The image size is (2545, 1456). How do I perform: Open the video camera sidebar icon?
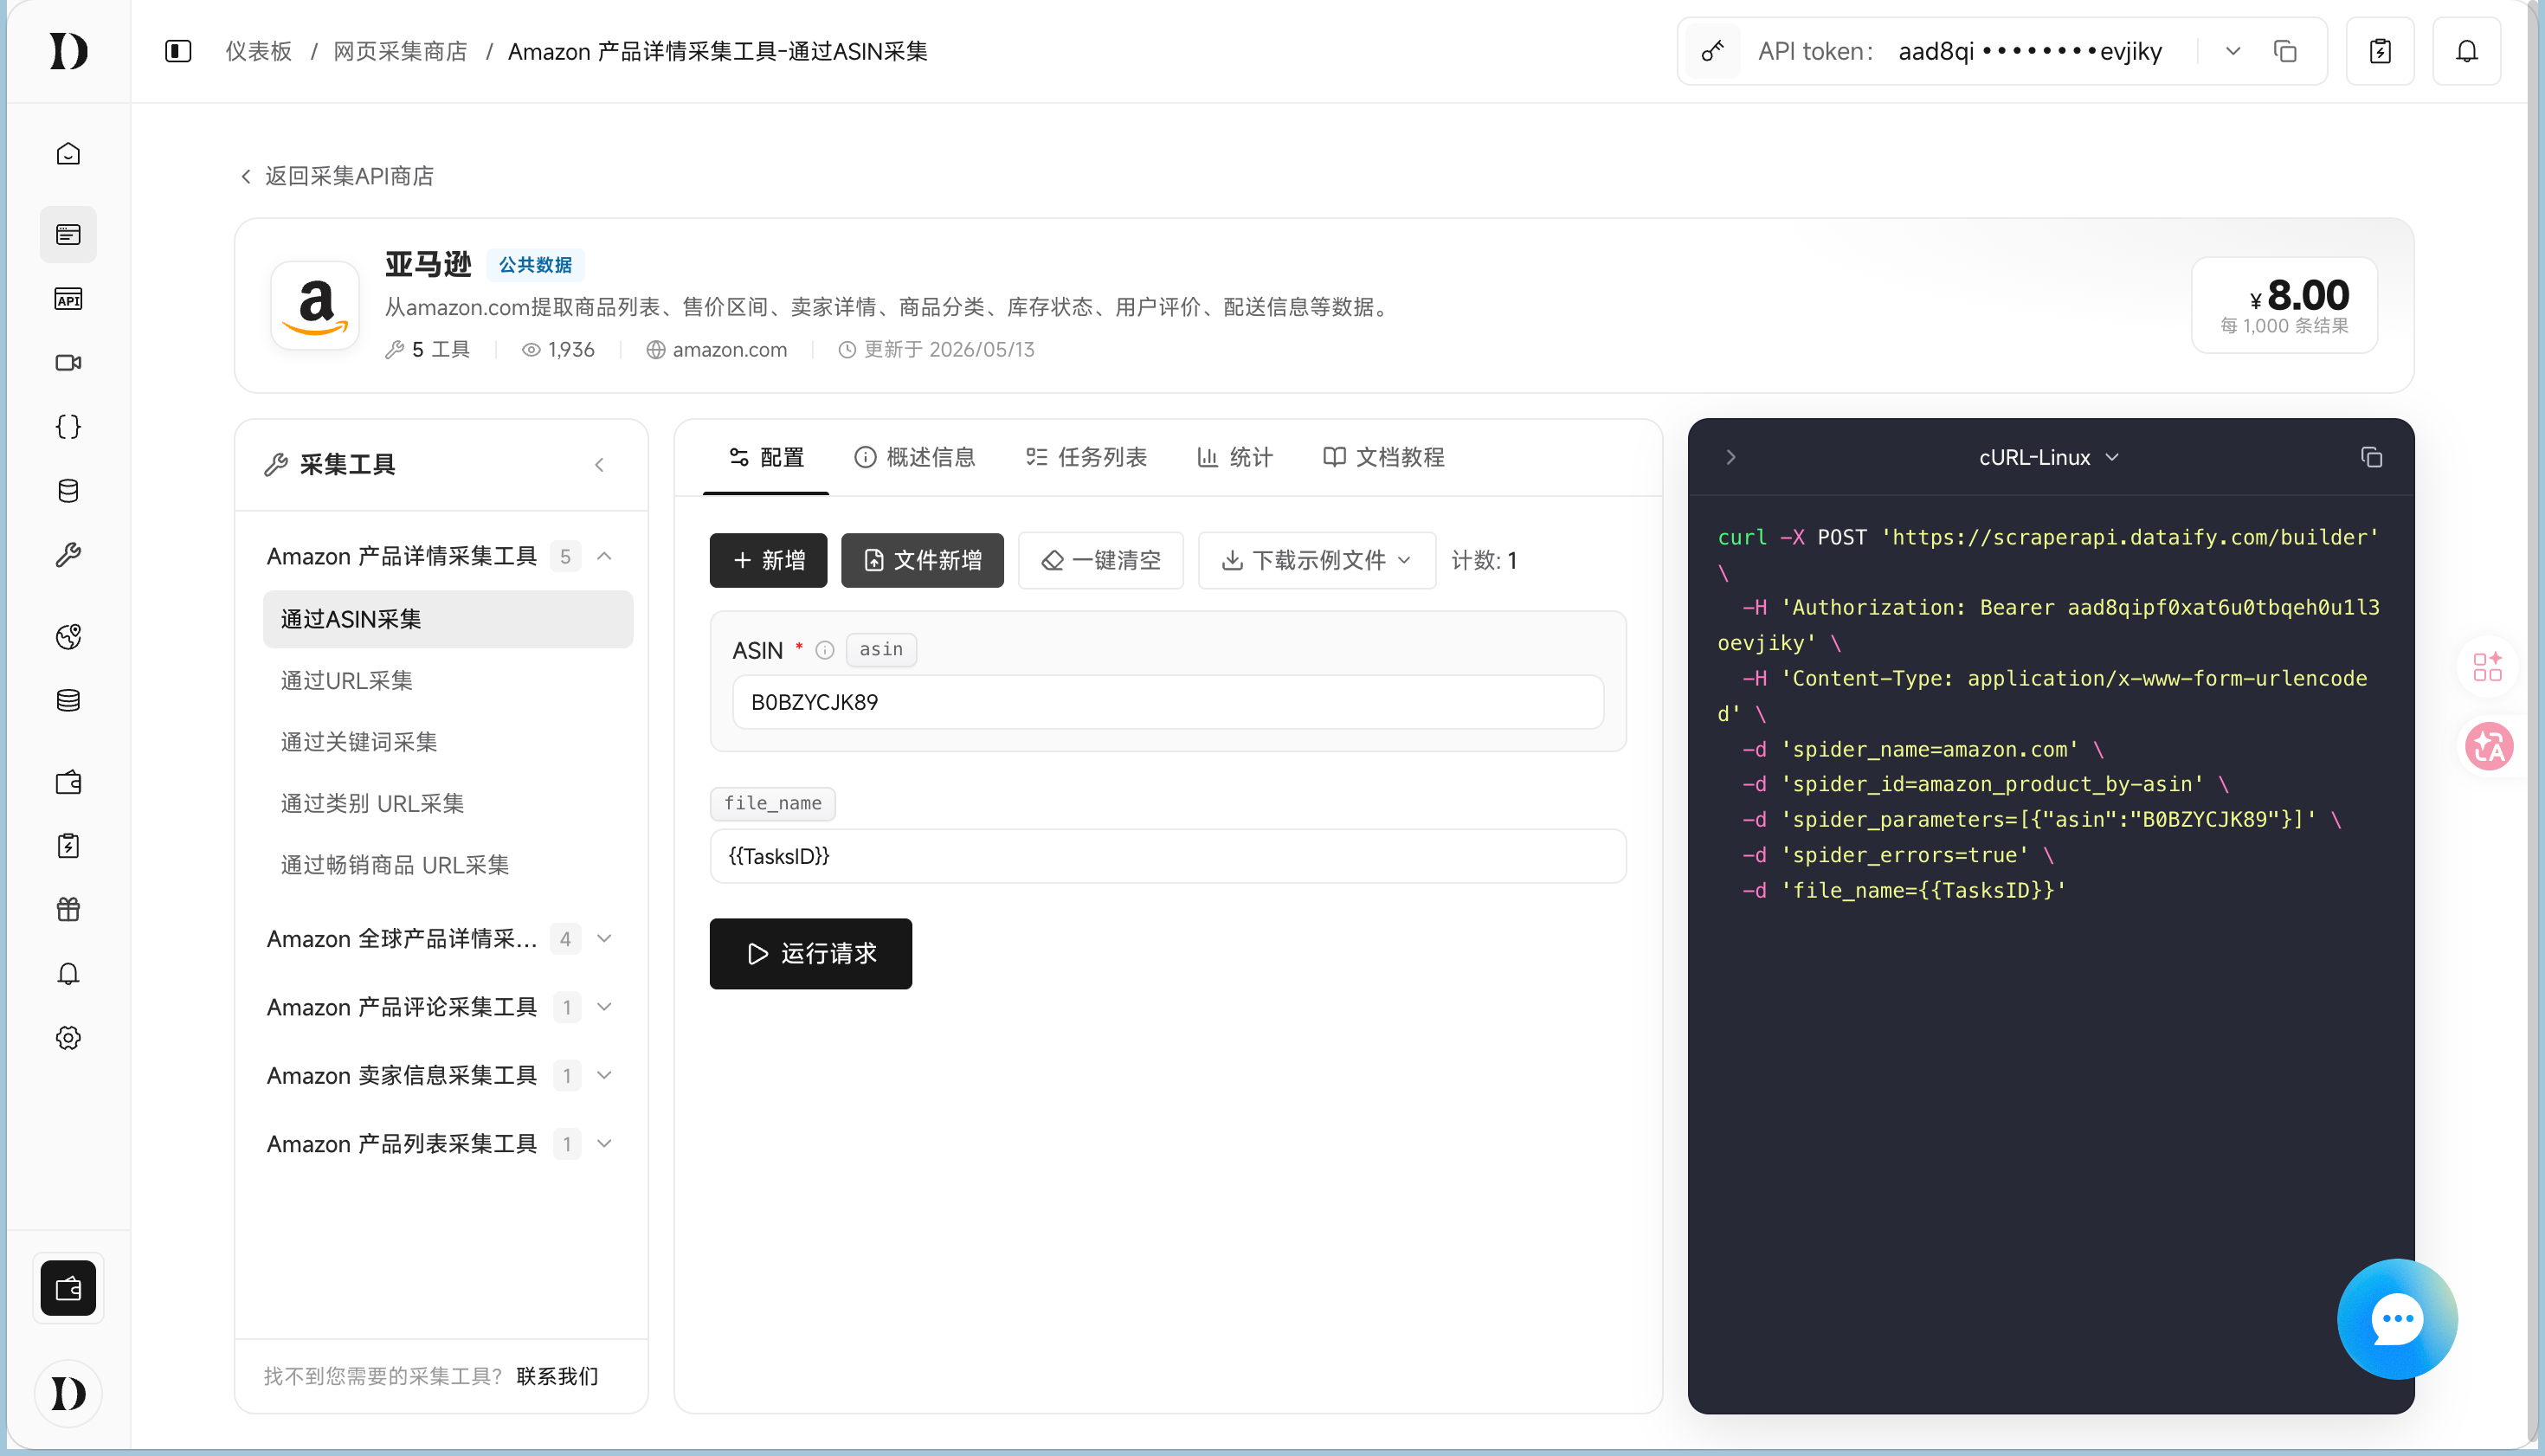(x=68, y=363)
